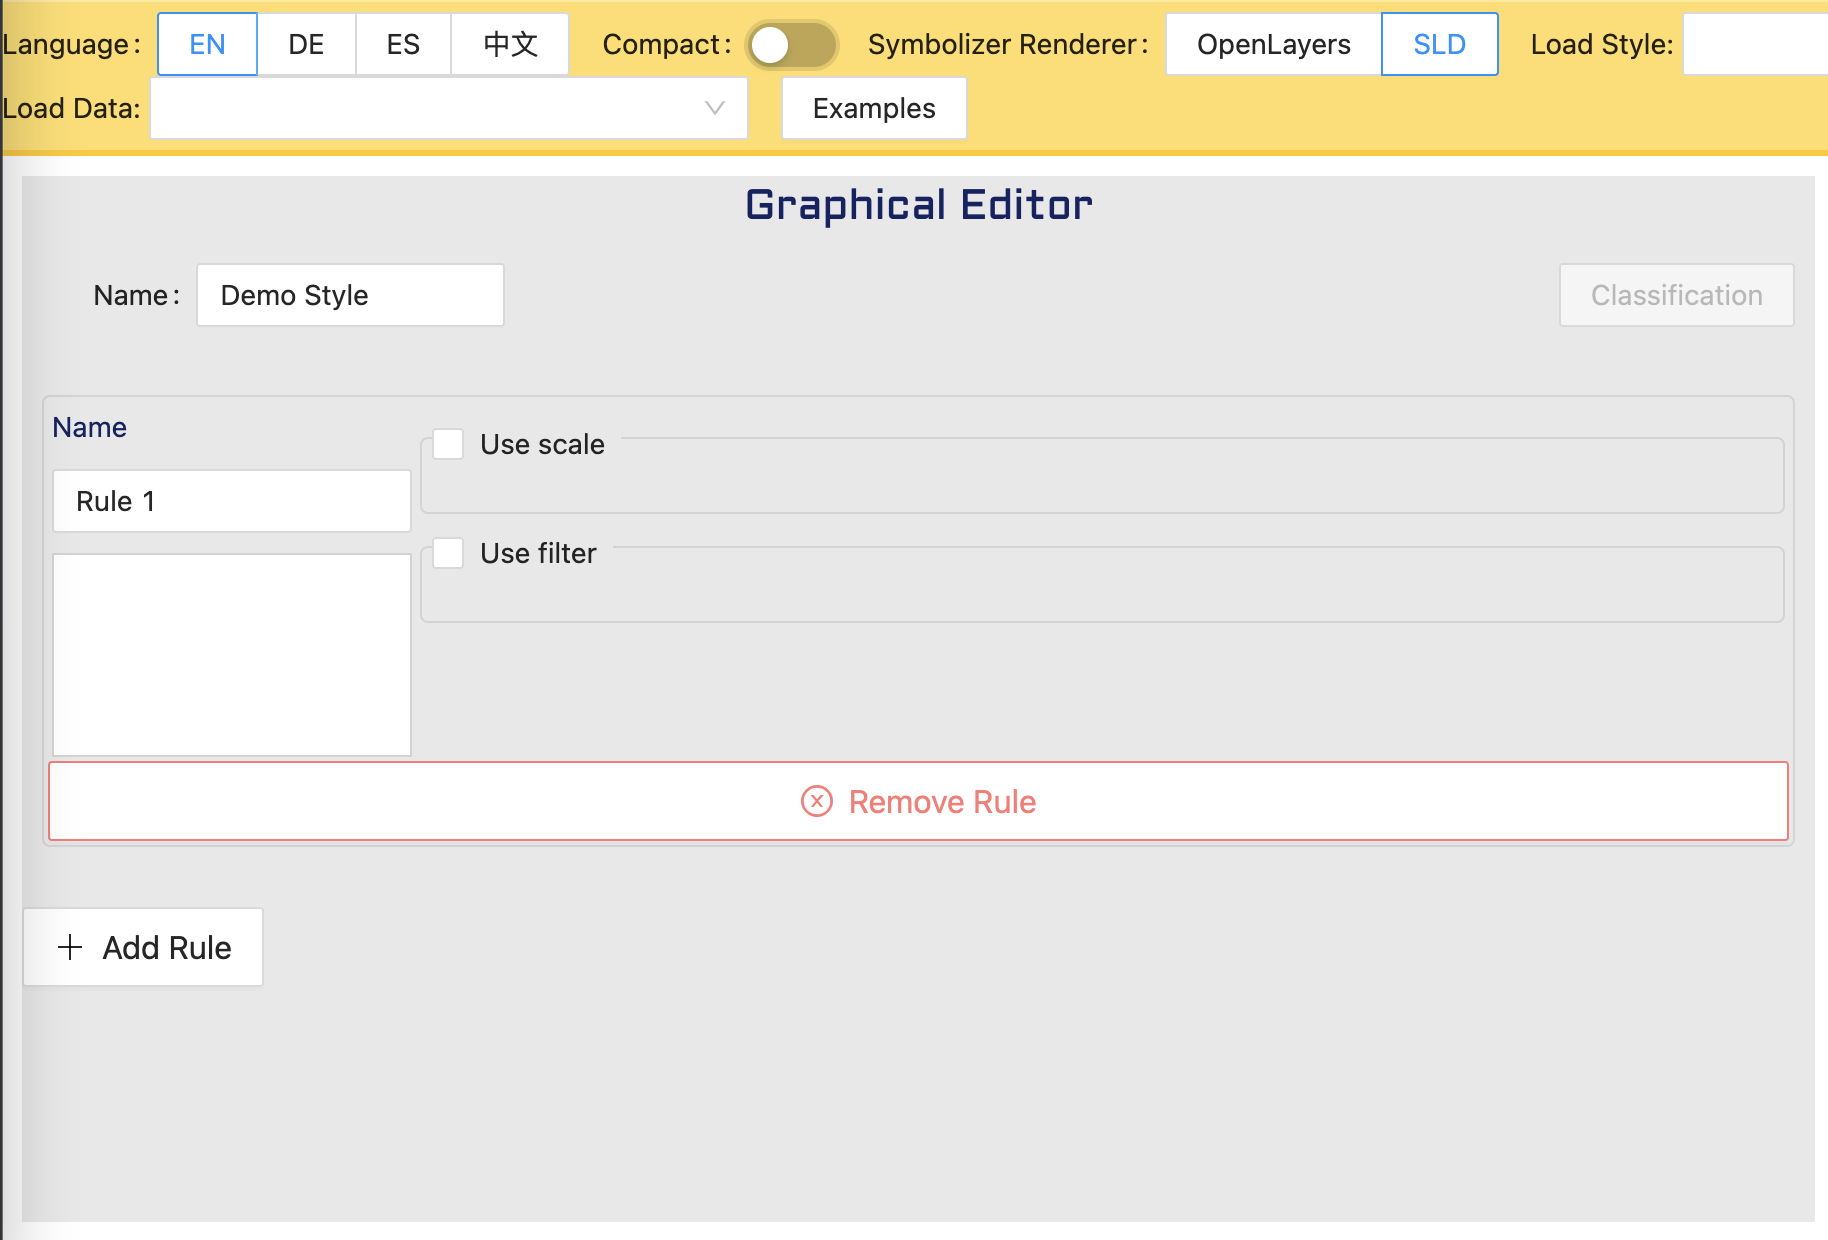Click the Classification button
The height and width of the screenshot is (1240, 1828).
tap(1676, 295)
